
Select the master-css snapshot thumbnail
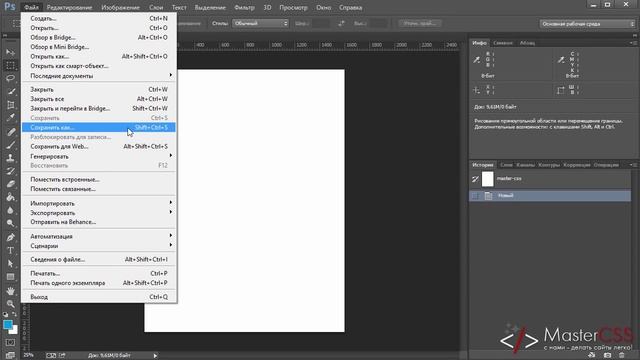[x=487, y=179]
